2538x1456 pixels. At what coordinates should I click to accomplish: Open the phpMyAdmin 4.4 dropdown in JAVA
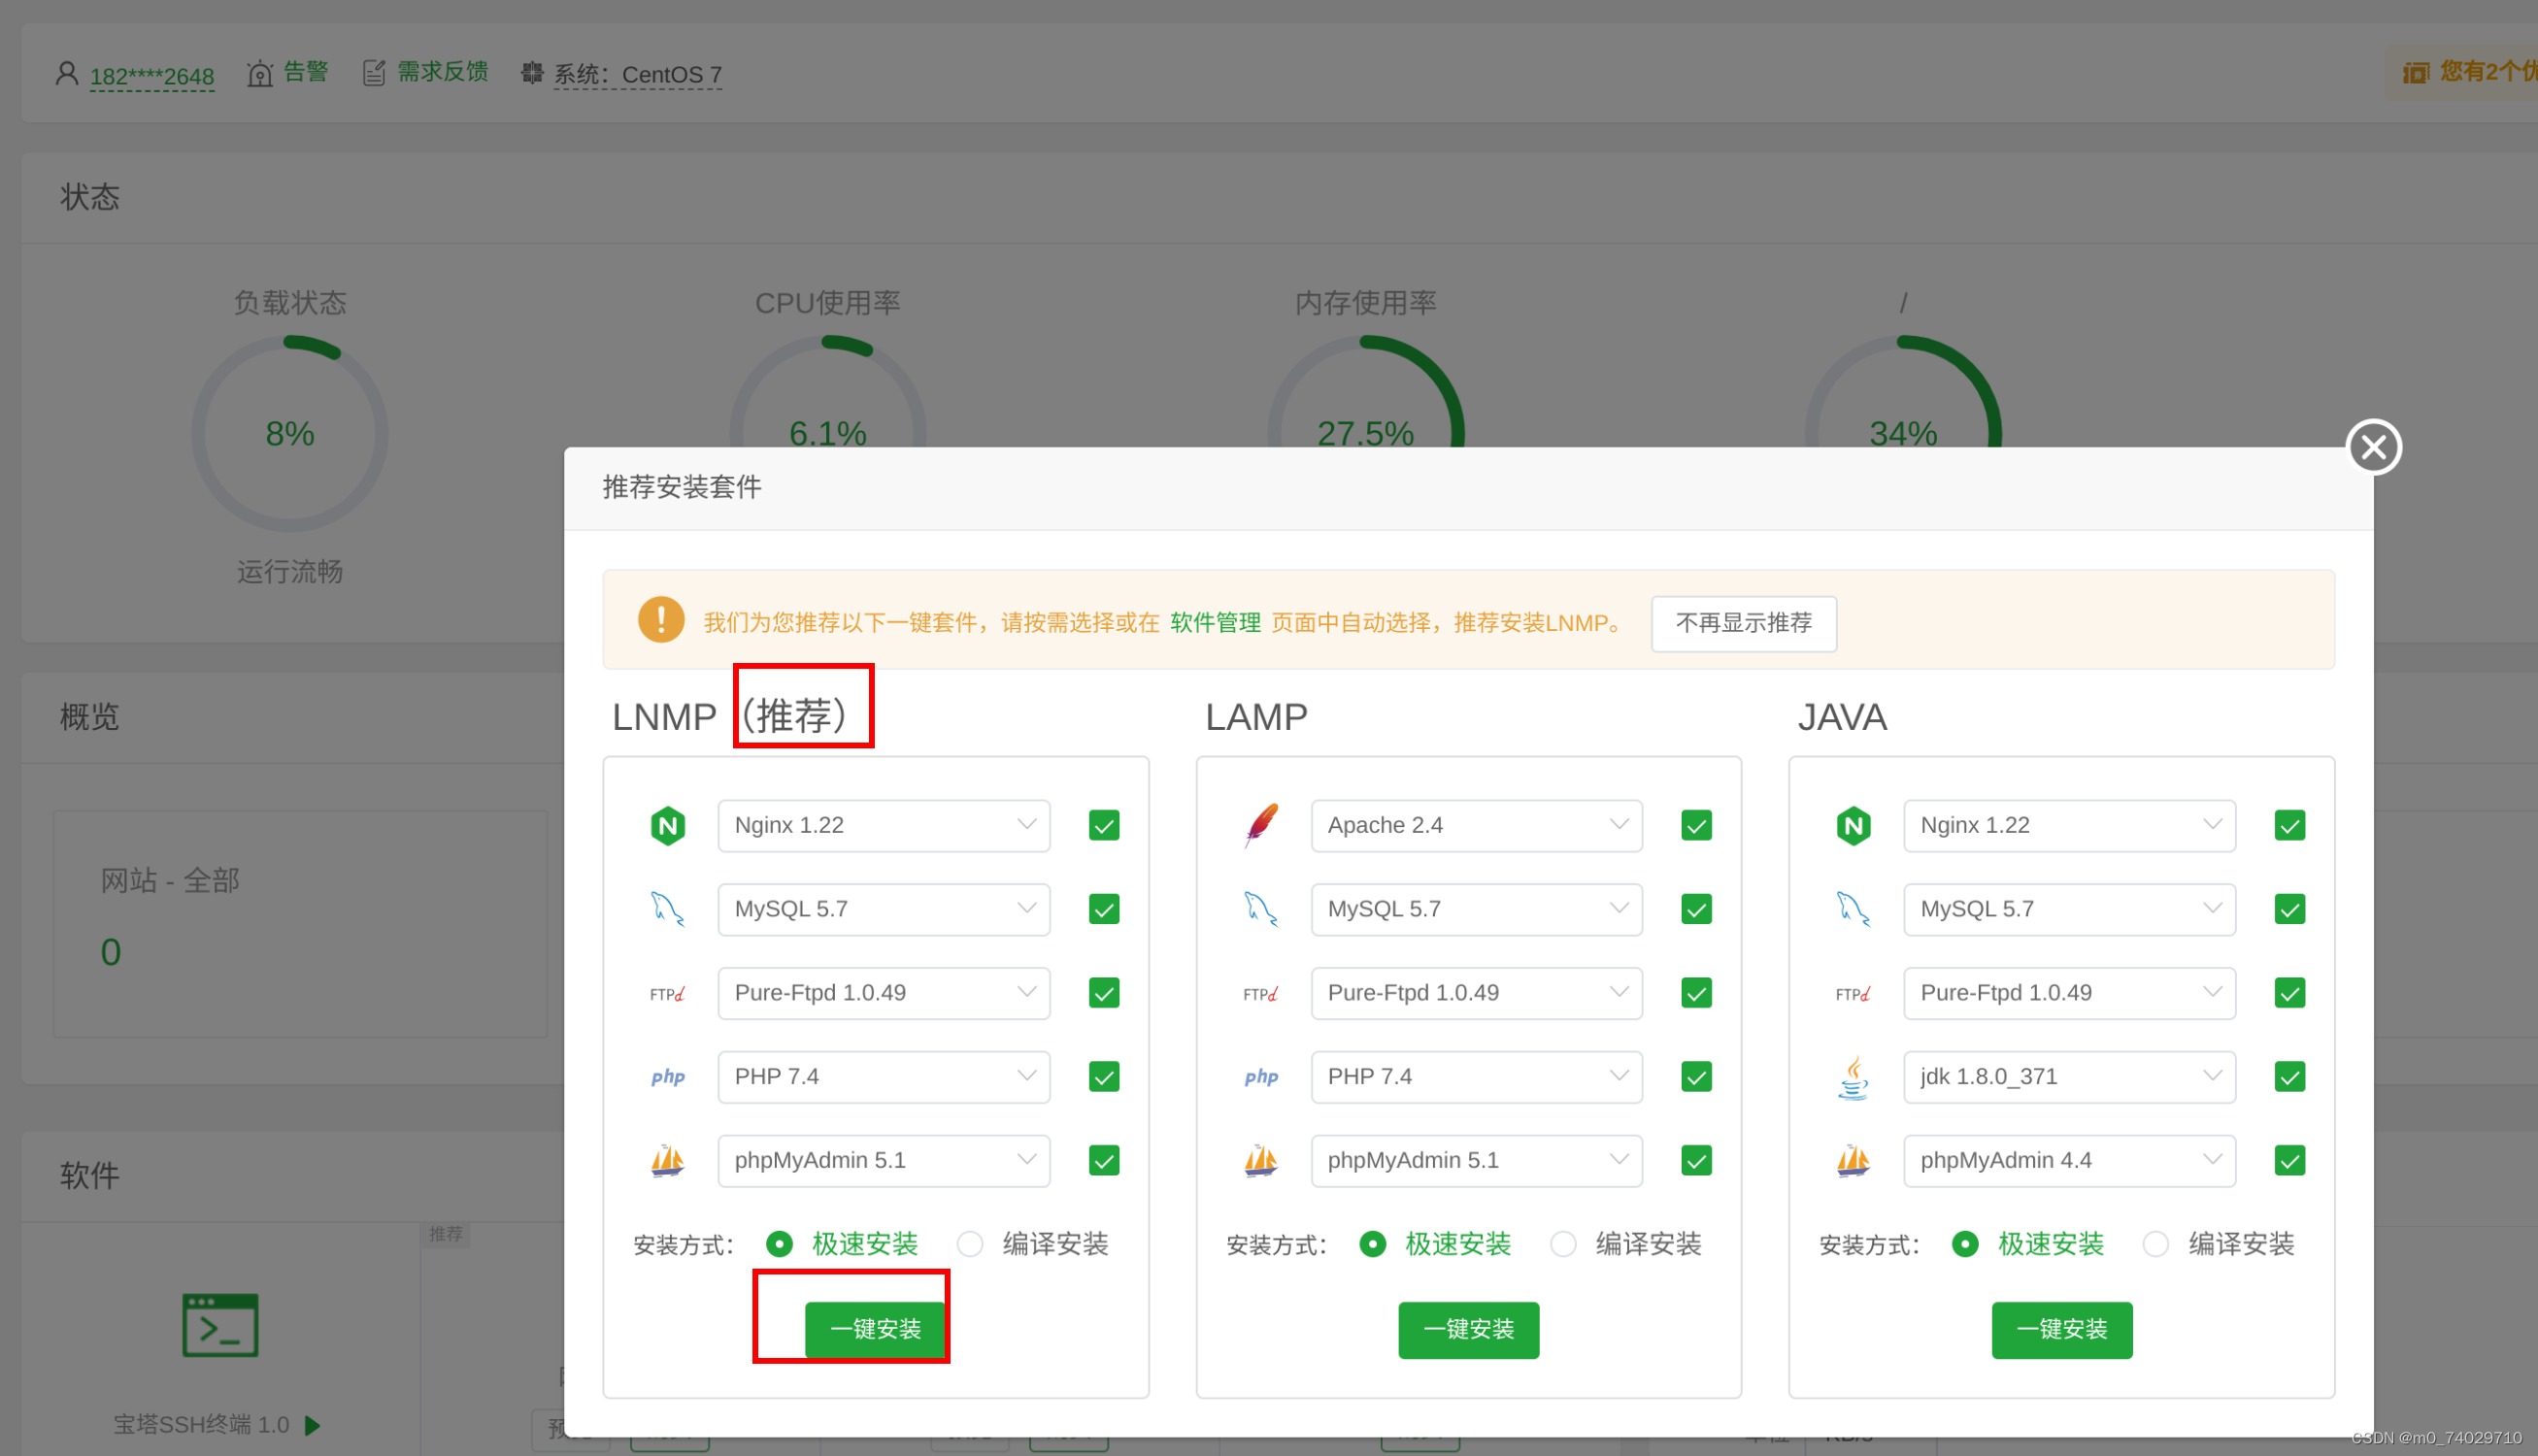(x=2069, y=1161)
